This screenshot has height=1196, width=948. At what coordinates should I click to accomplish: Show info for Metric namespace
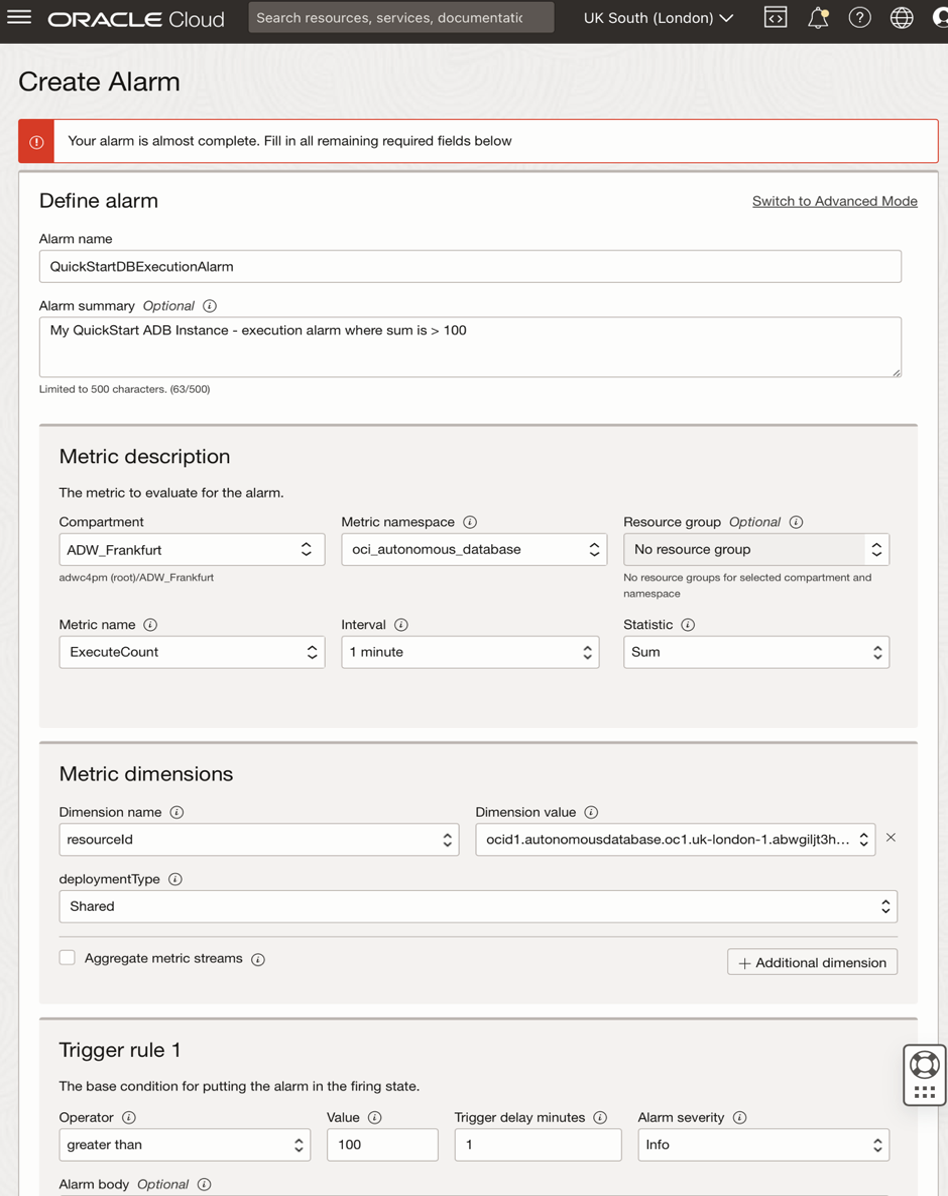[470, 522]
